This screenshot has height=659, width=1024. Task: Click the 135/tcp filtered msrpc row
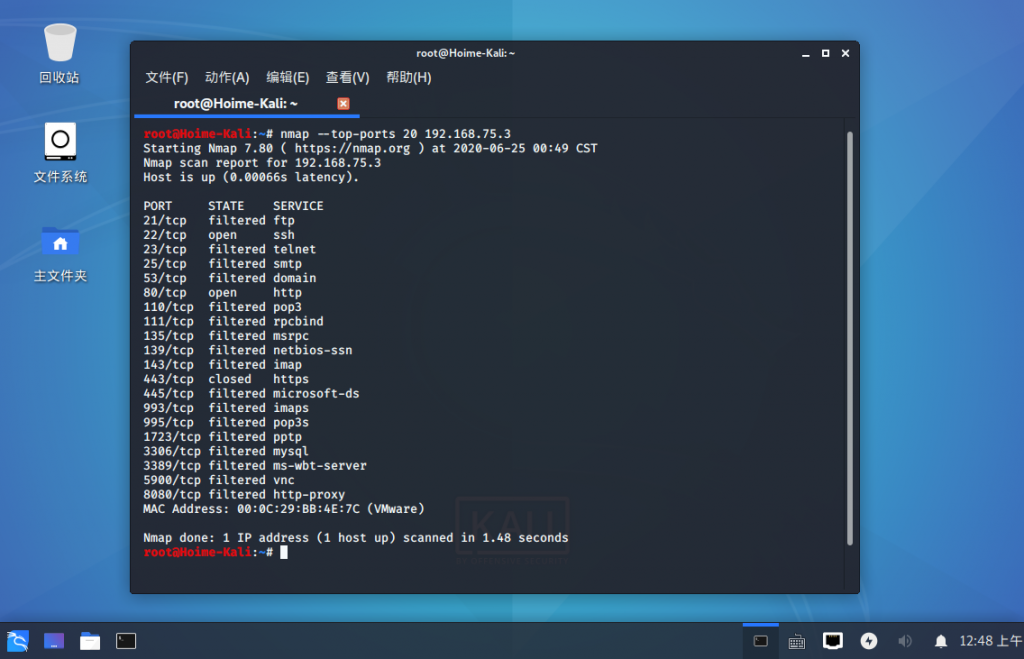point(226,336)
